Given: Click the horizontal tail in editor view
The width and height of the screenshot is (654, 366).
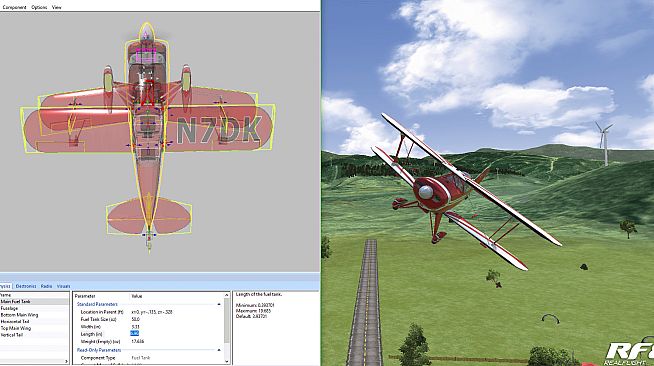Looking at the screenshot, I should click(x=149, y=216).
